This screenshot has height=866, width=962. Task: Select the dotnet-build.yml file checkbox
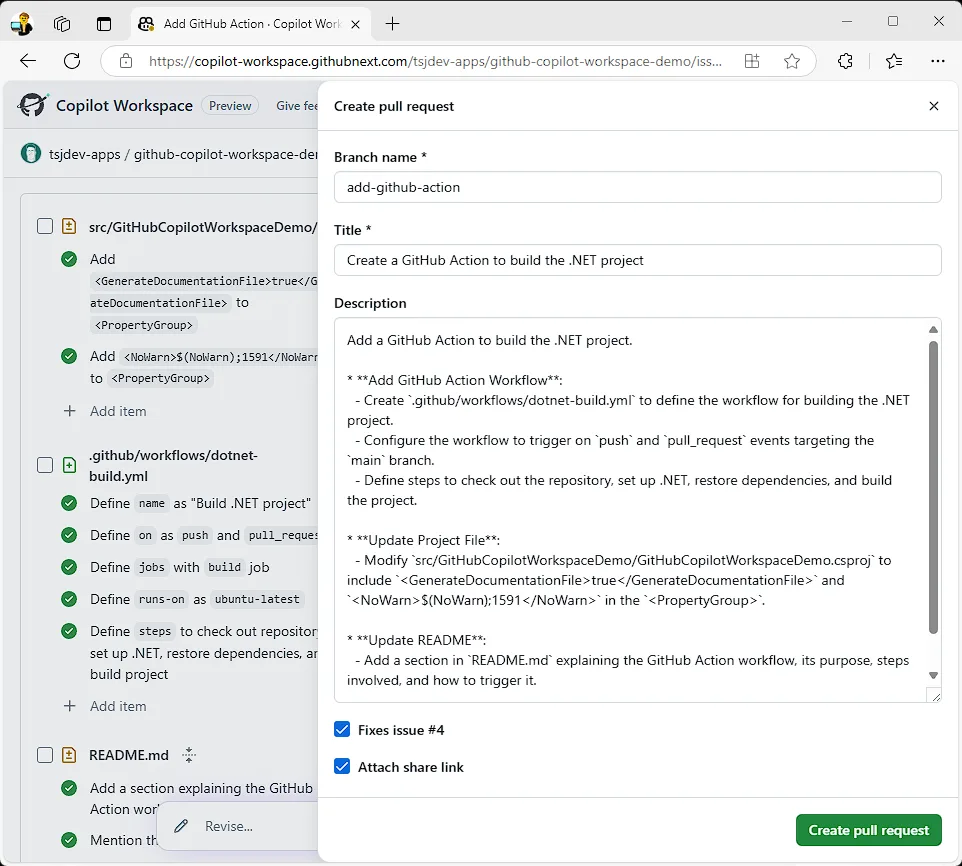45,465
